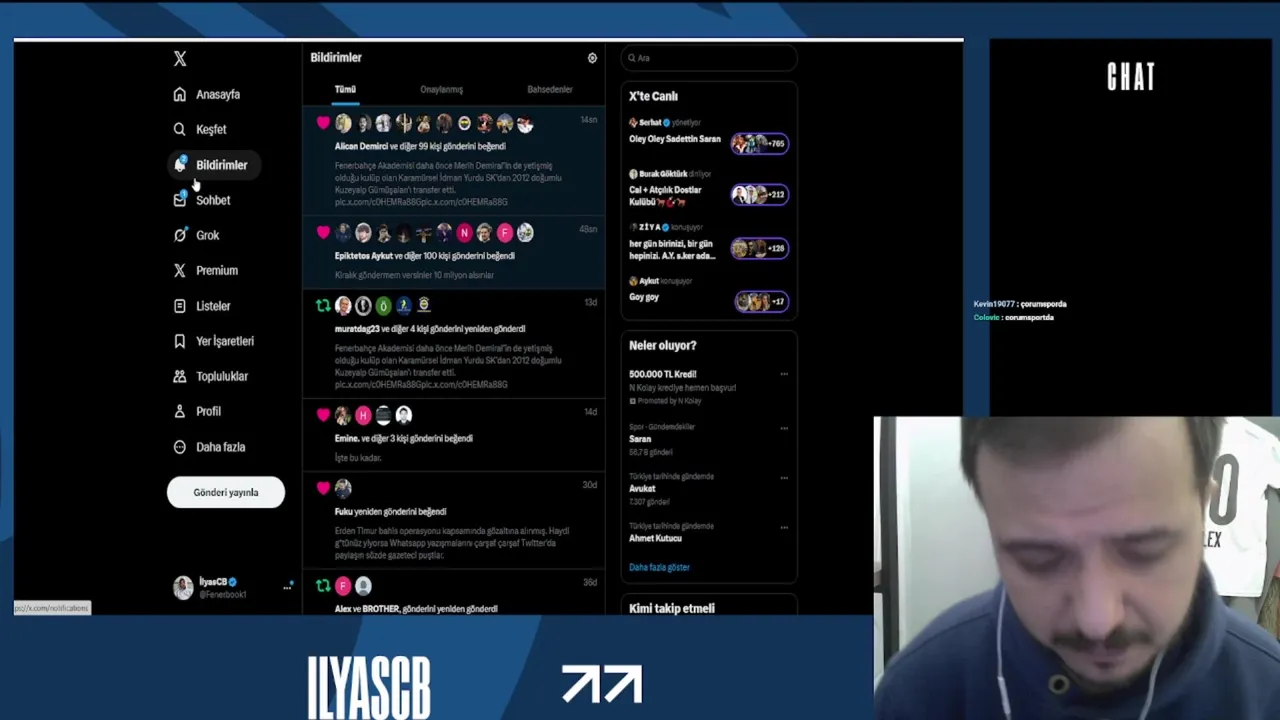Viewport: 1280px width, 720px height.
Task: Open the Avukat trending topic
Action: pos(708,489)
